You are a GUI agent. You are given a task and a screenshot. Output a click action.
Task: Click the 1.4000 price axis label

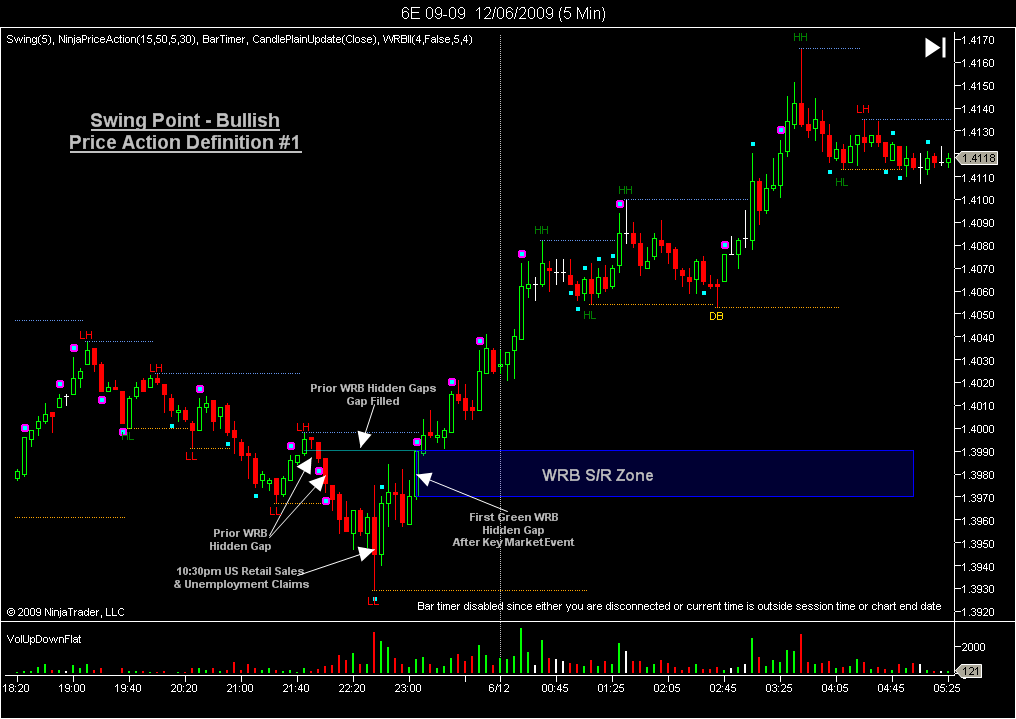click(979, 429)
